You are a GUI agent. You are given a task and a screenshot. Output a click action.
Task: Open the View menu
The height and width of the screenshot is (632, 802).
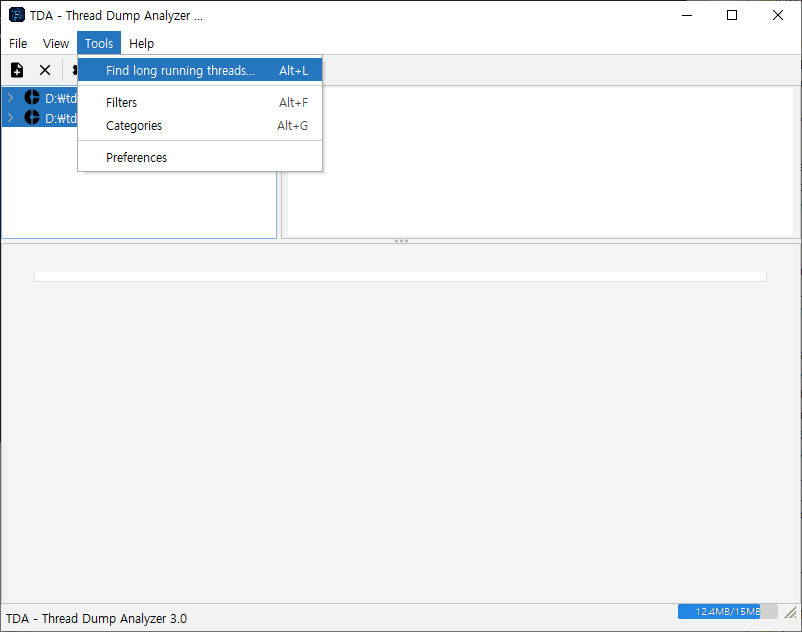56,44
